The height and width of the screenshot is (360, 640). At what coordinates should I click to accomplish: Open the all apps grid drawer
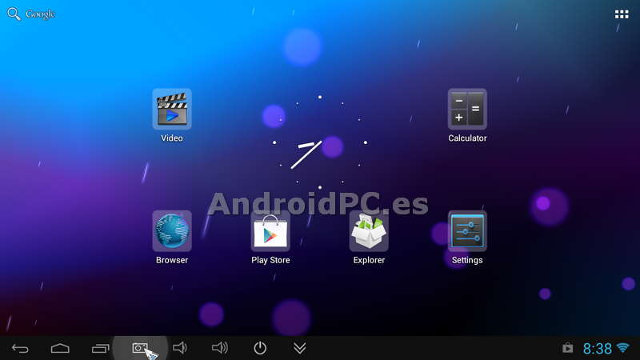622,14
